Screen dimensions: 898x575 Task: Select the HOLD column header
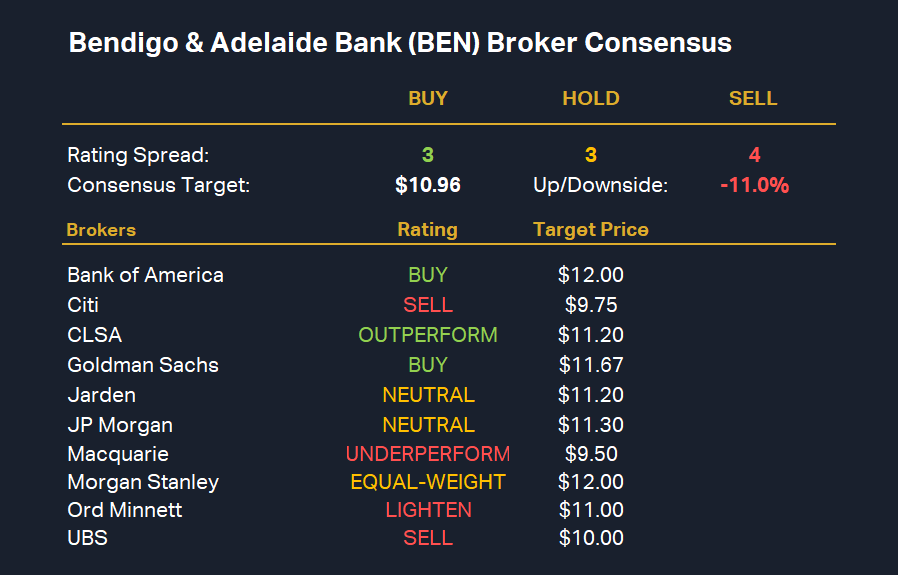click(590, 98)
